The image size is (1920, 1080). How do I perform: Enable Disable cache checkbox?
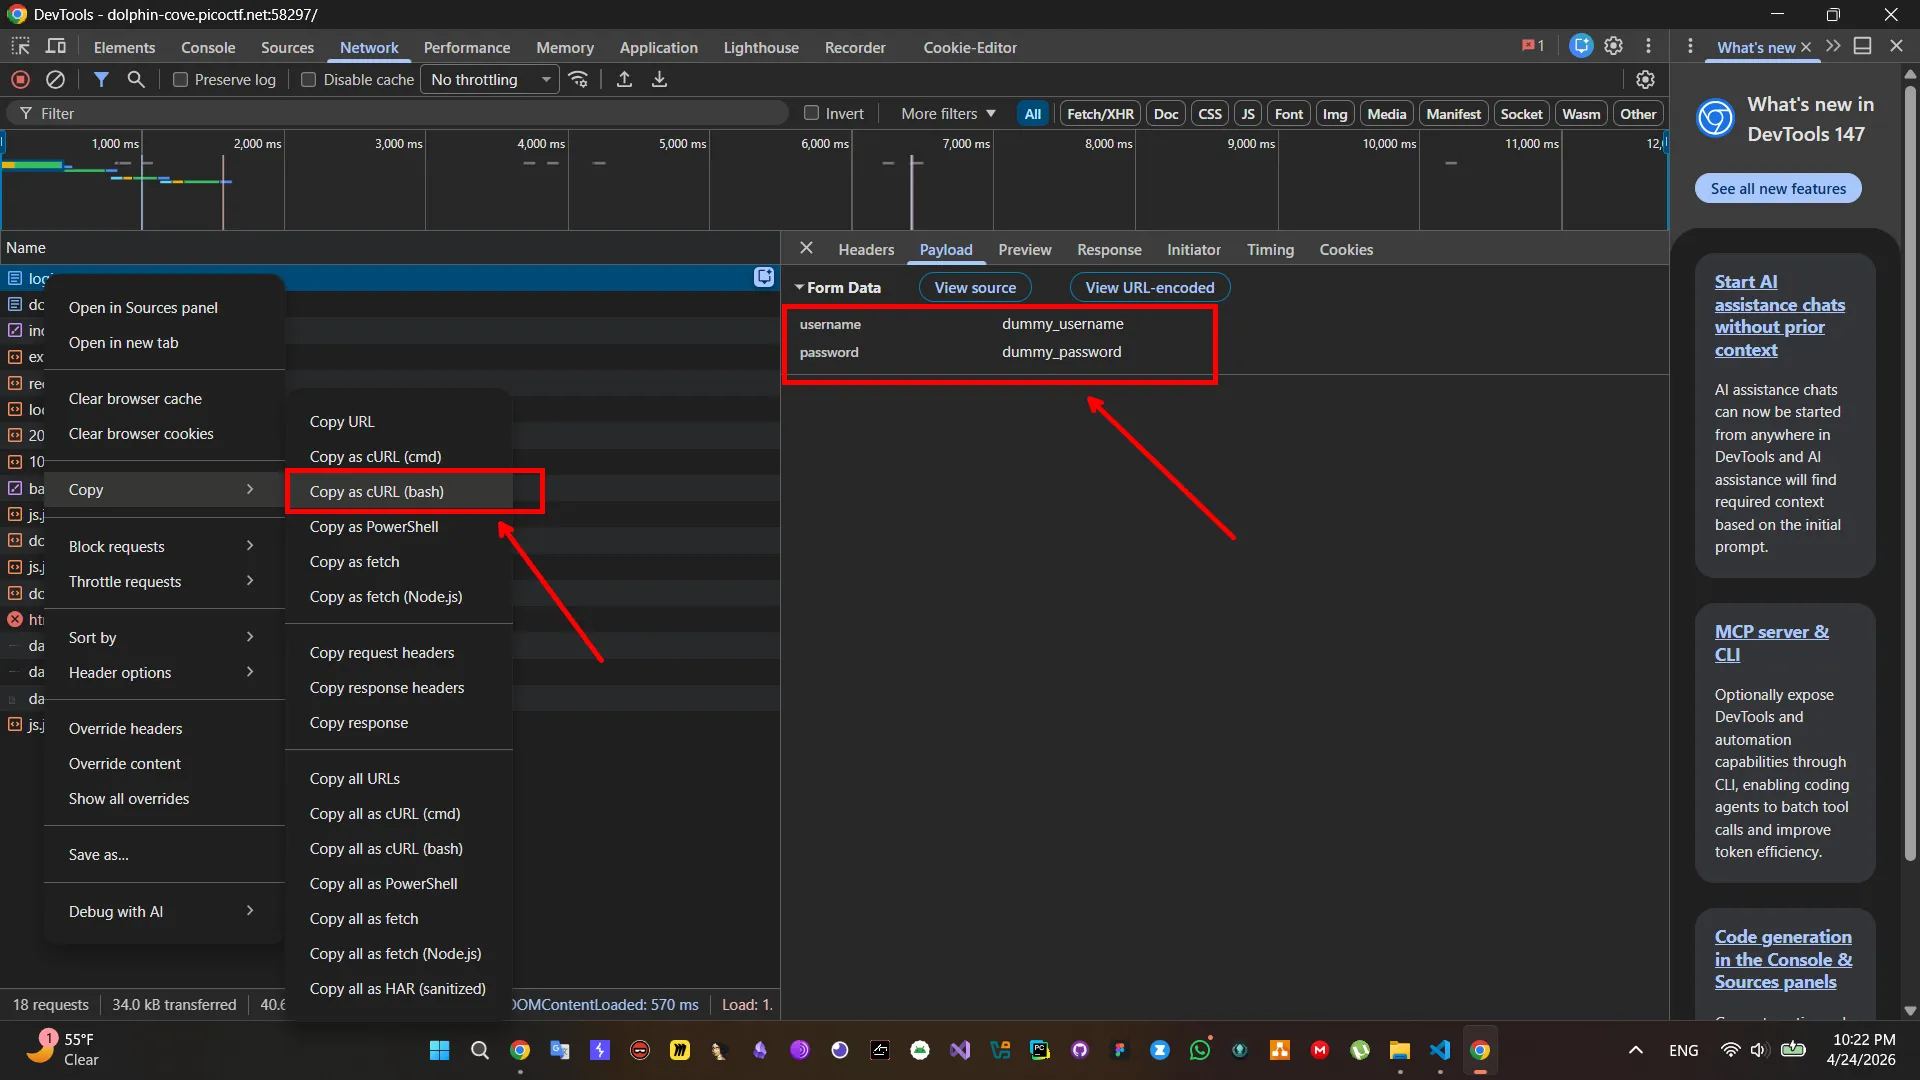pos(308,80)
